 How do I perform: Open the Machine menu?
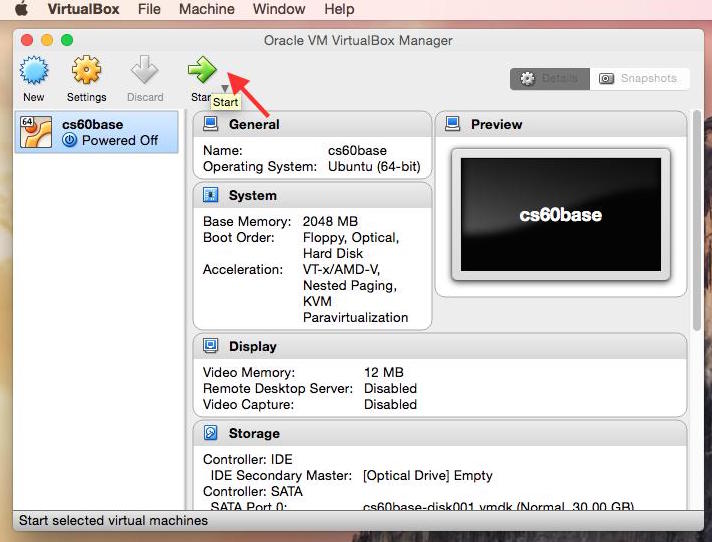click(207, 9)
